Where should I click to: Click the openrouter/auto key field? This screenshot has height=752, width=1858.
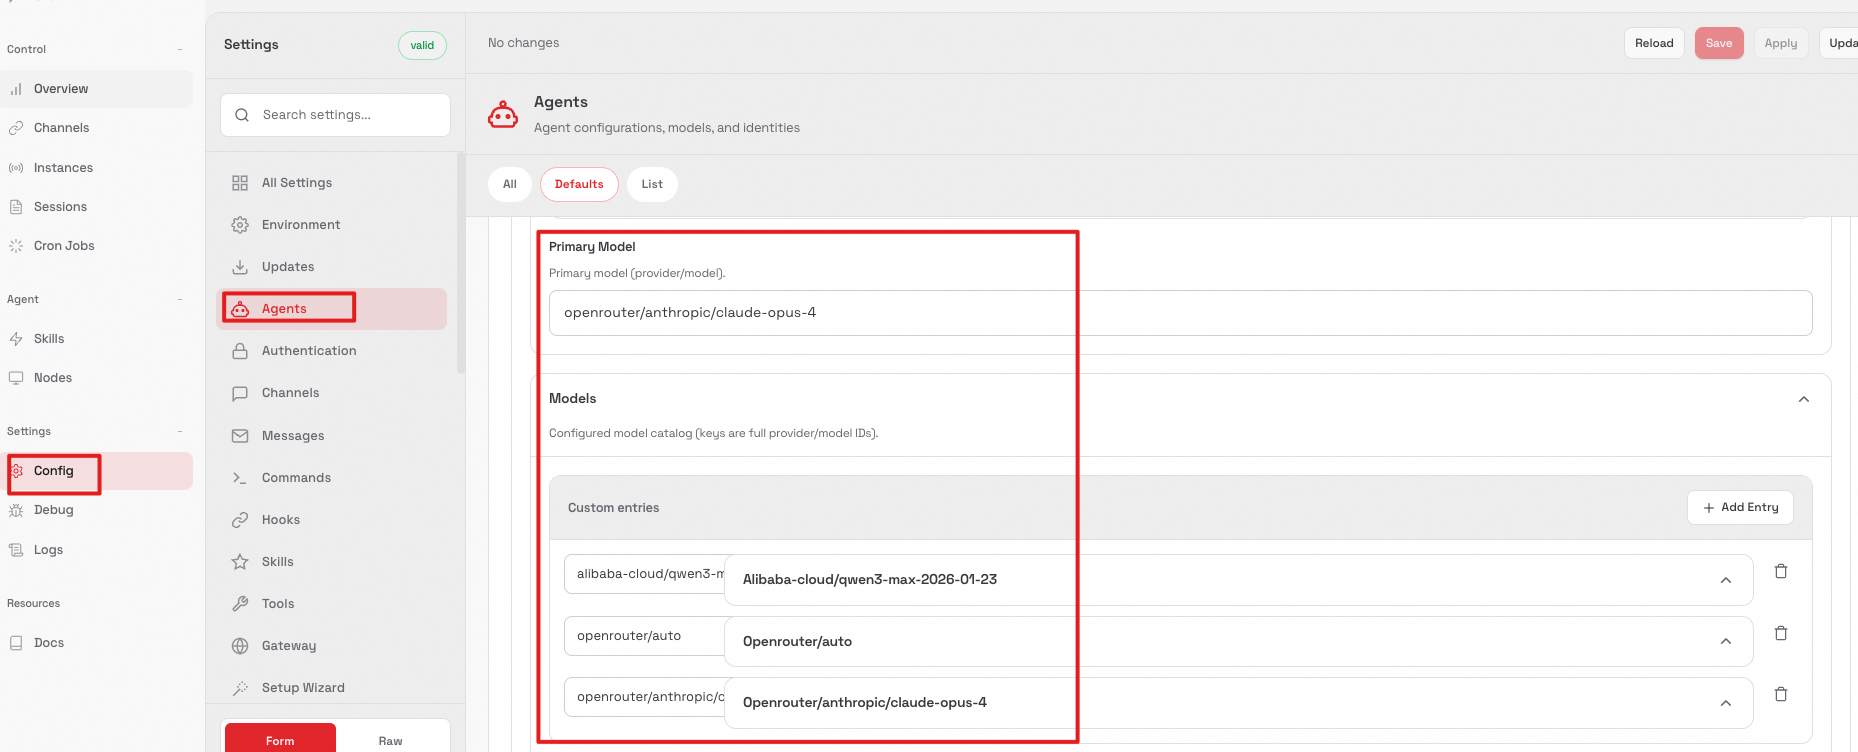645,636
